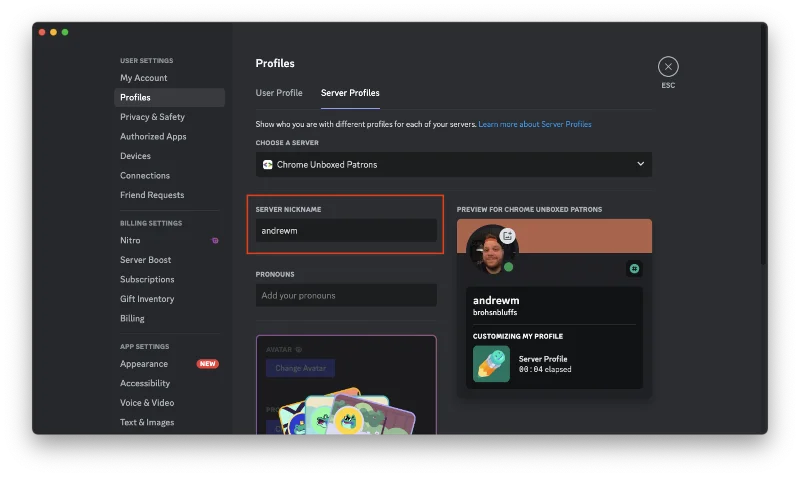The image size is (800, 477).
Task: Go to Authorized Apps
Action: pos(169,136)
